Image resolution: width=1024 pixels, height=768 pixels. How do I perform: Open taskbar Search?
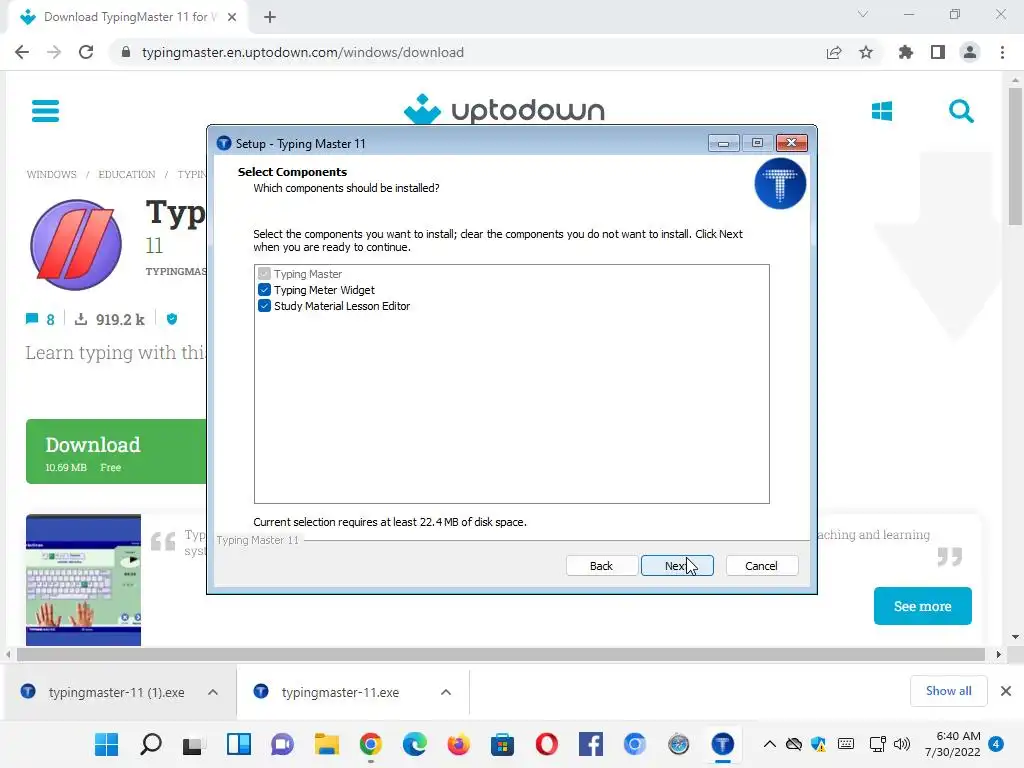tap(151, 744)
